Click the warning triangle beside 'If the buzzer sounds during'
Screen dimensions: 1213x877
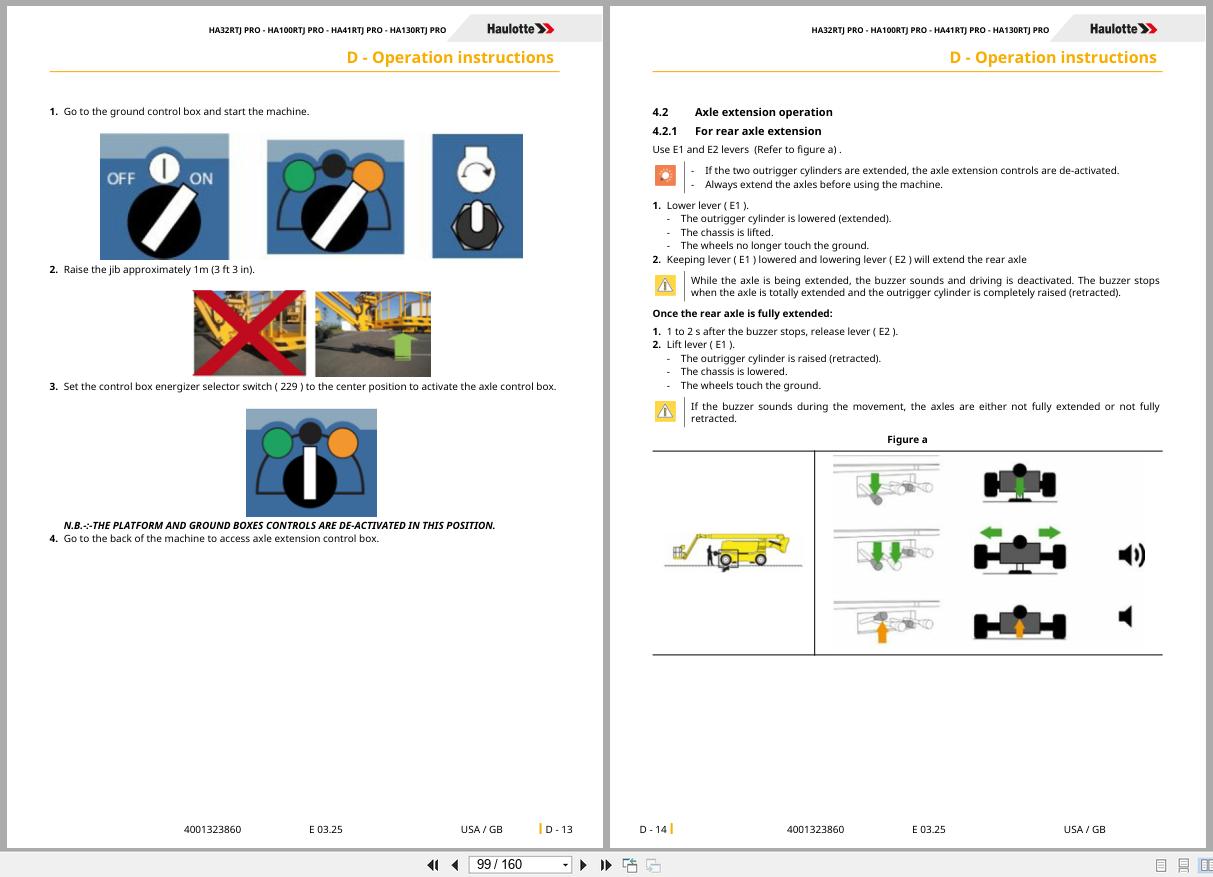click(665, 411)
